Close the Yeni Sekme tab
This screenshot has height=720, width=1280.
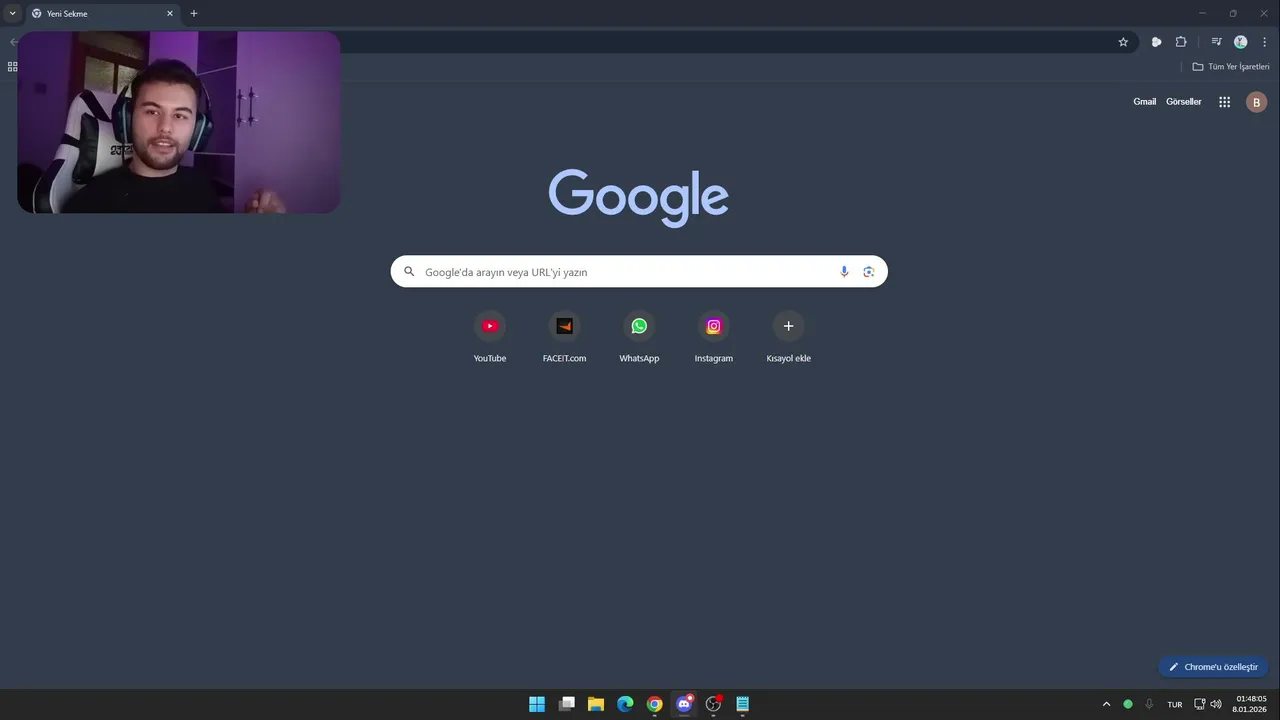click(x=170, y=14)
